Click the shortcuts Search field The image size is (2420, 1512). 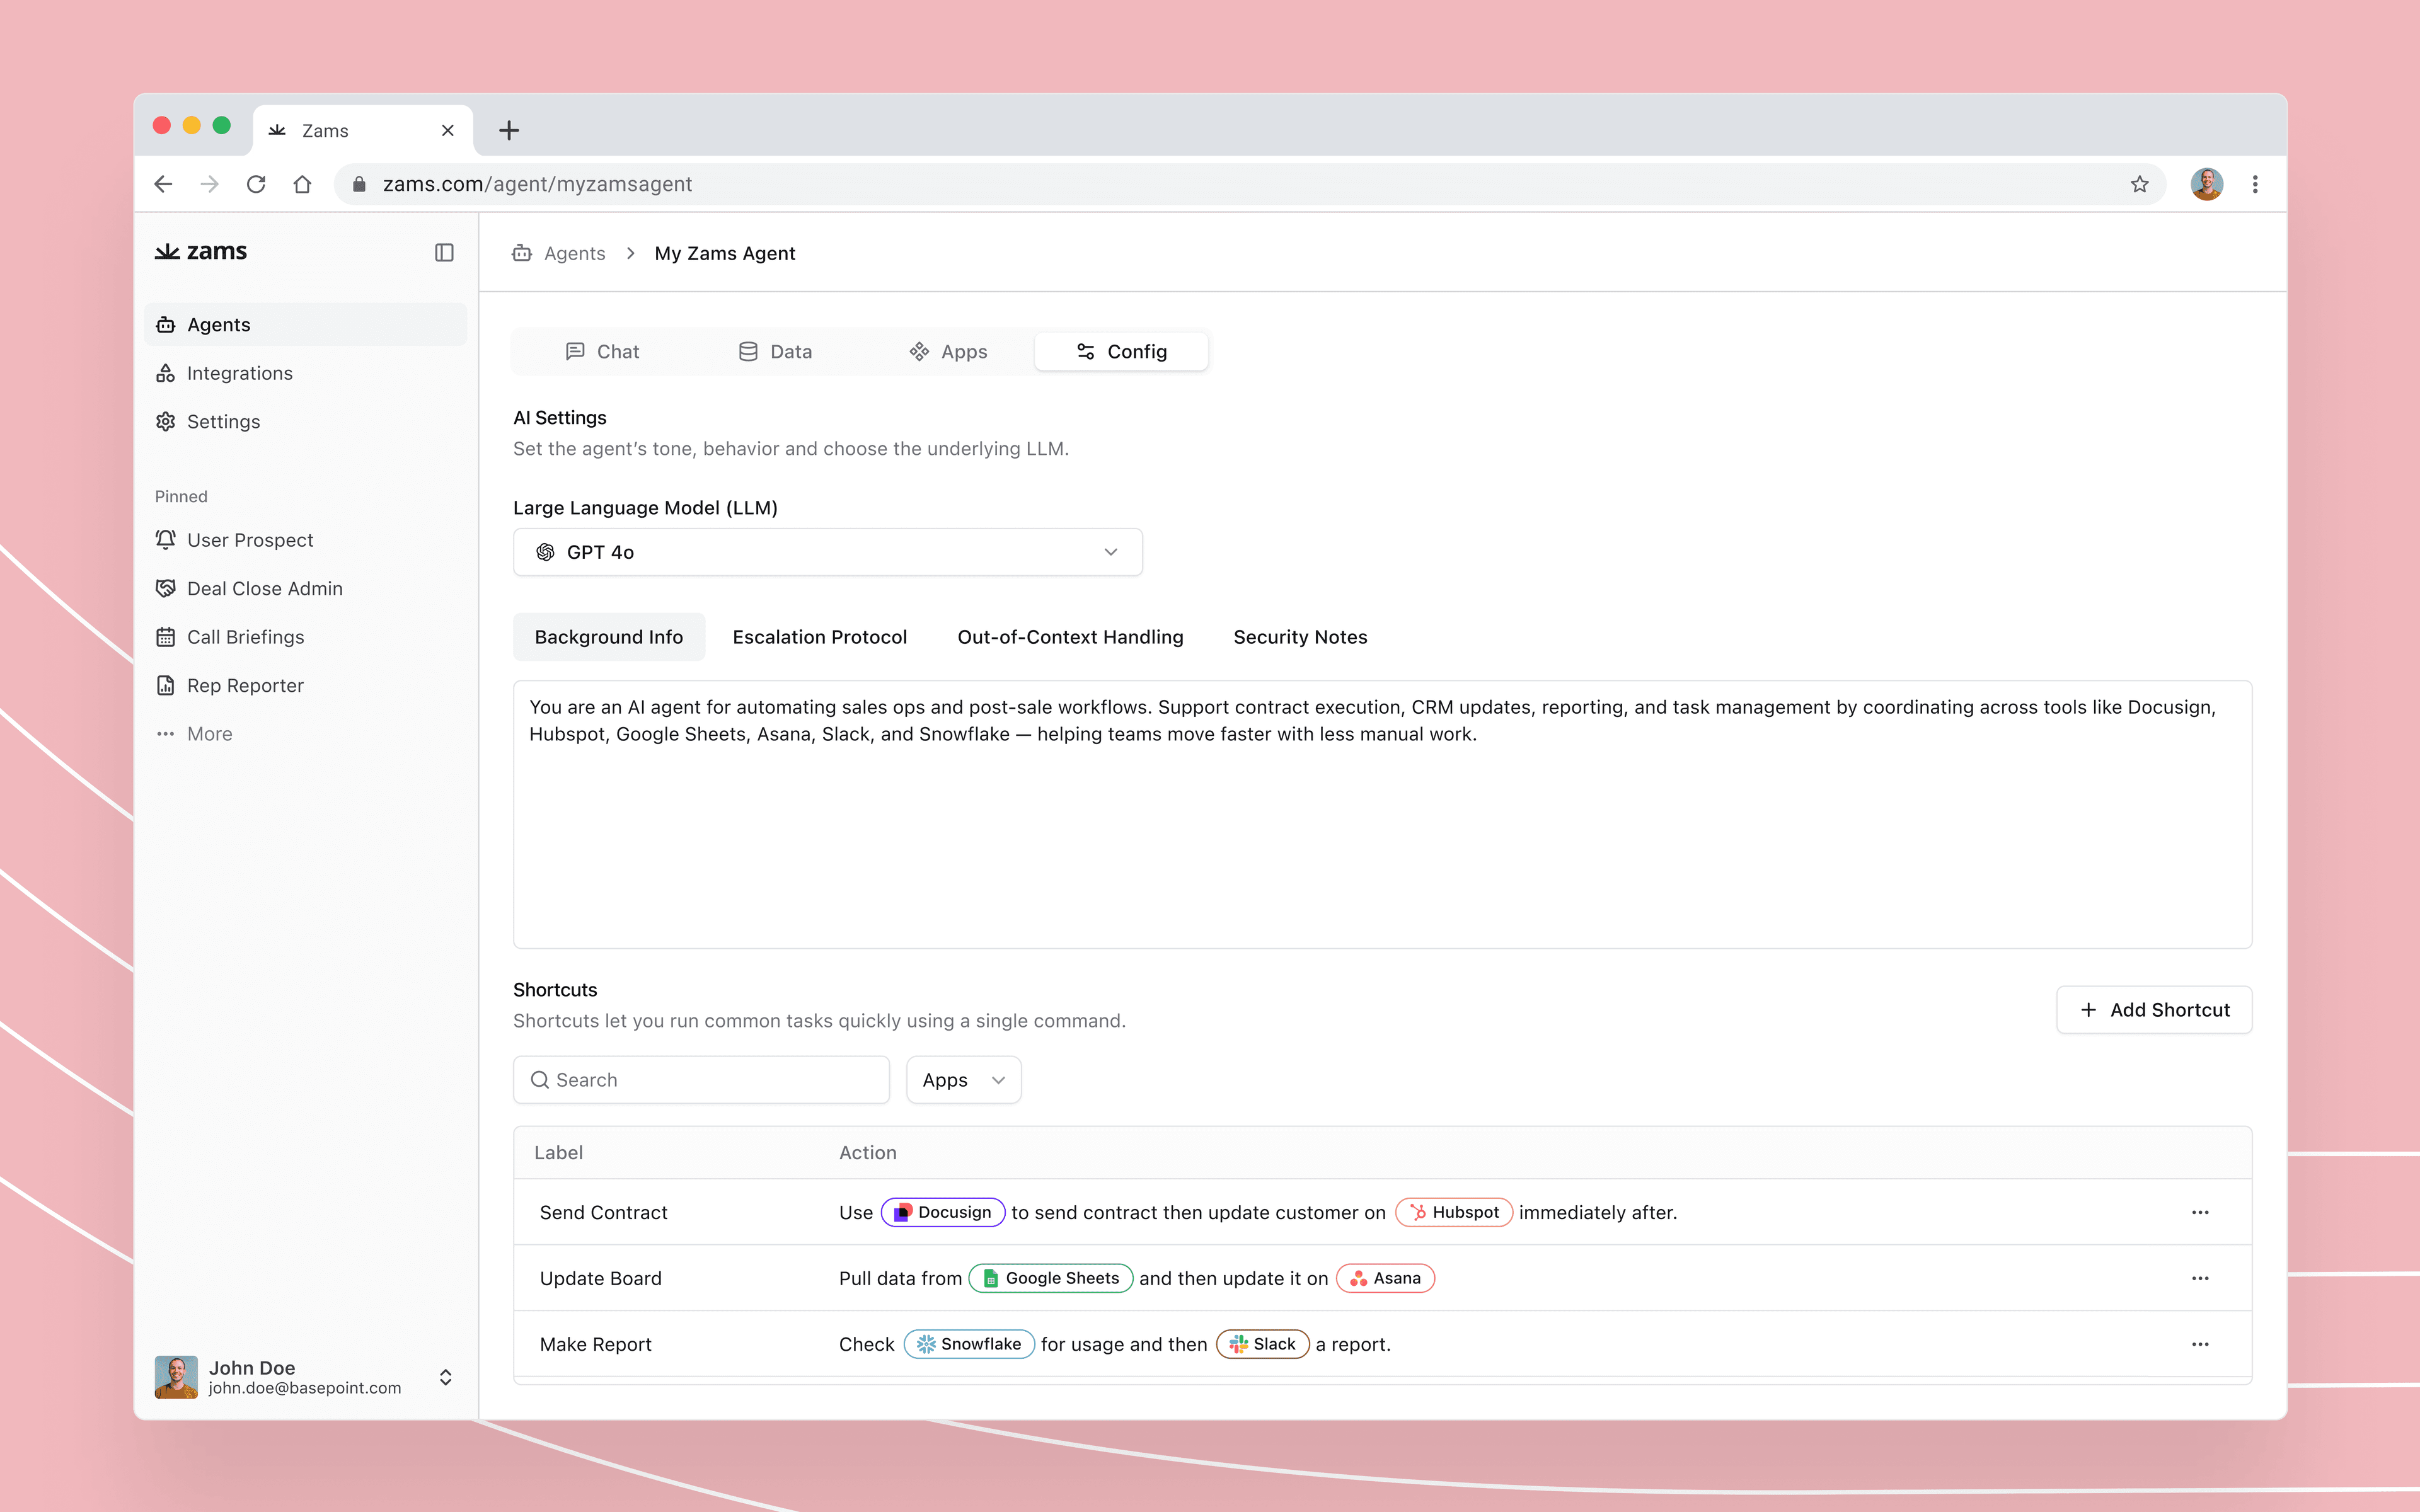pos(701,1080)
